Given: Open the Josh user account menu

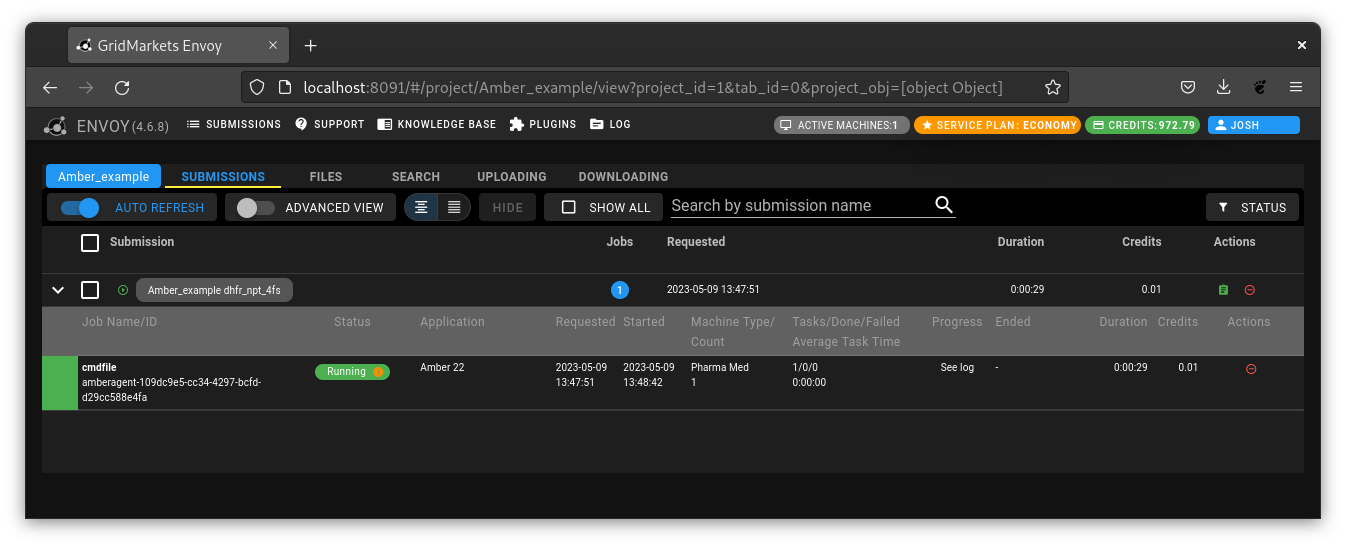Looking at the screenshot, I should (1253, 125).
